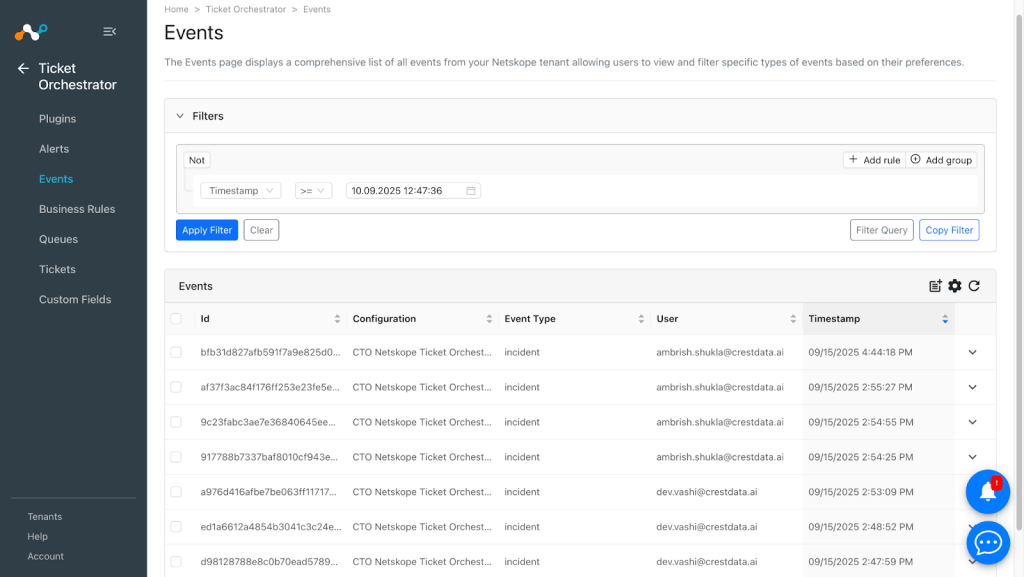Go to Home breadcrumb link

(176, 9)
